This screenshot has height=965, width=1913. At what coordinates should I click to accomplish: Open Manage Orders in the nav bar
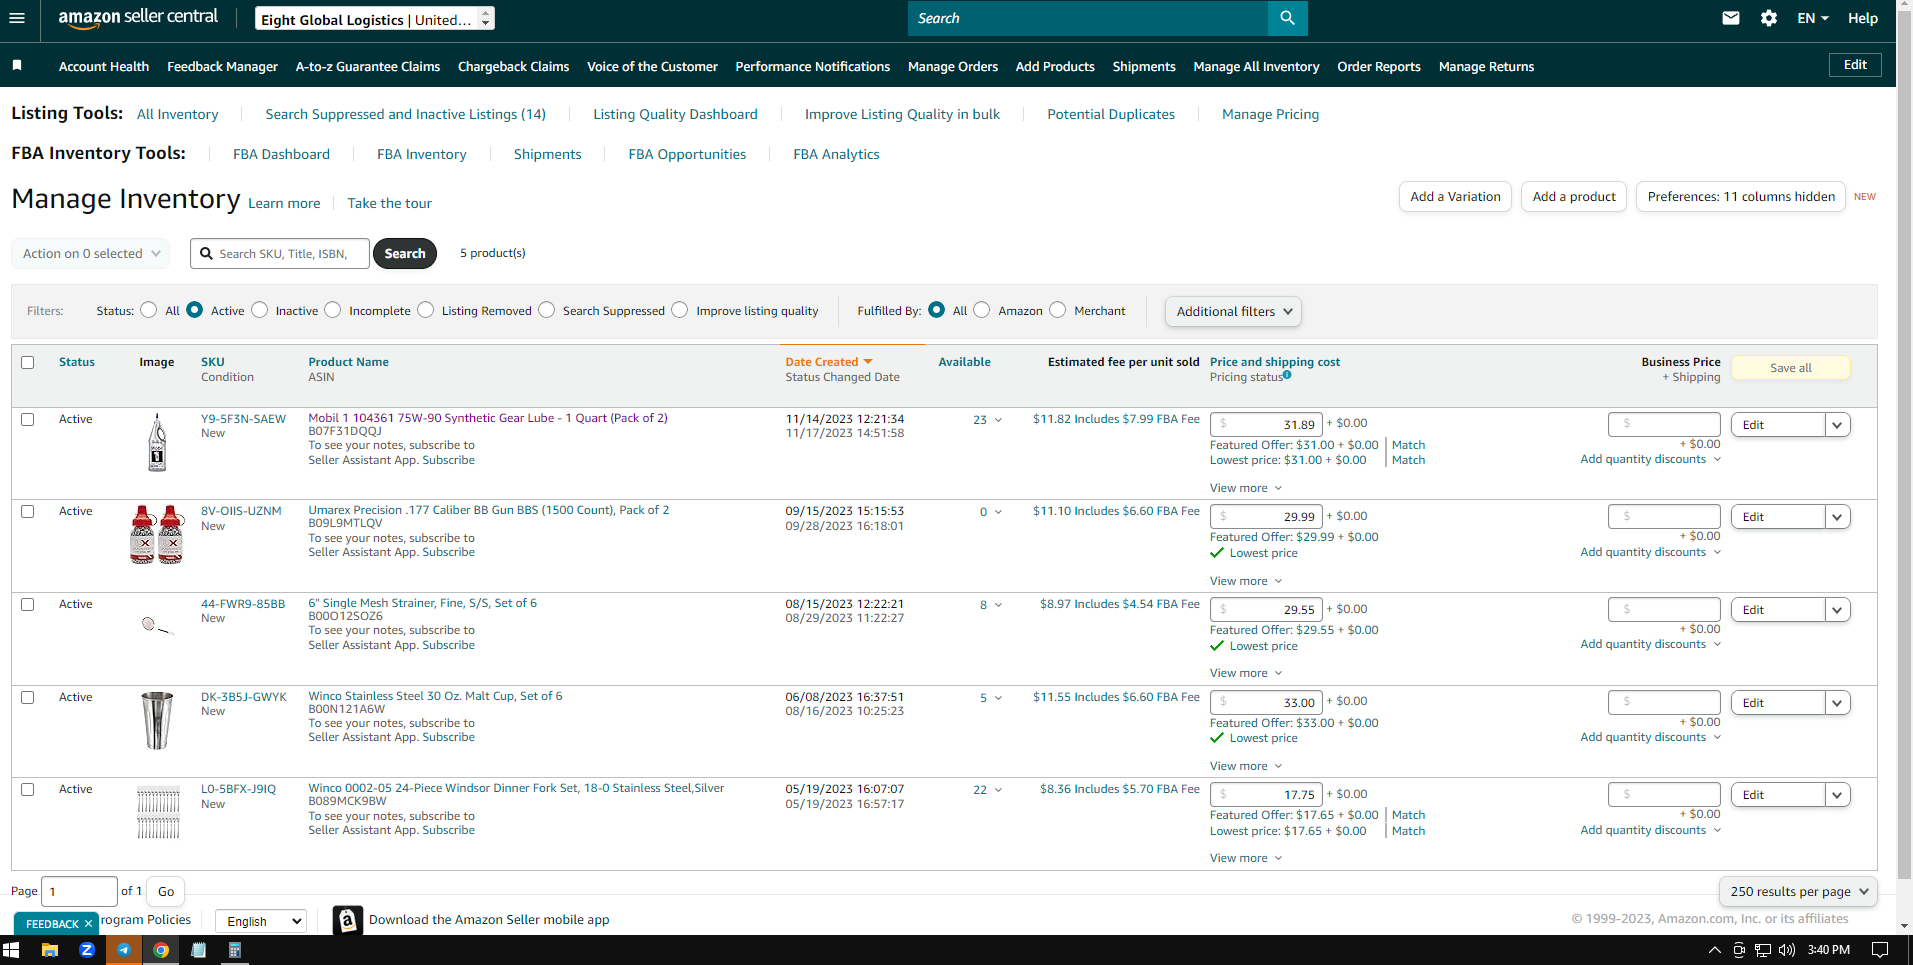(953, 67)
